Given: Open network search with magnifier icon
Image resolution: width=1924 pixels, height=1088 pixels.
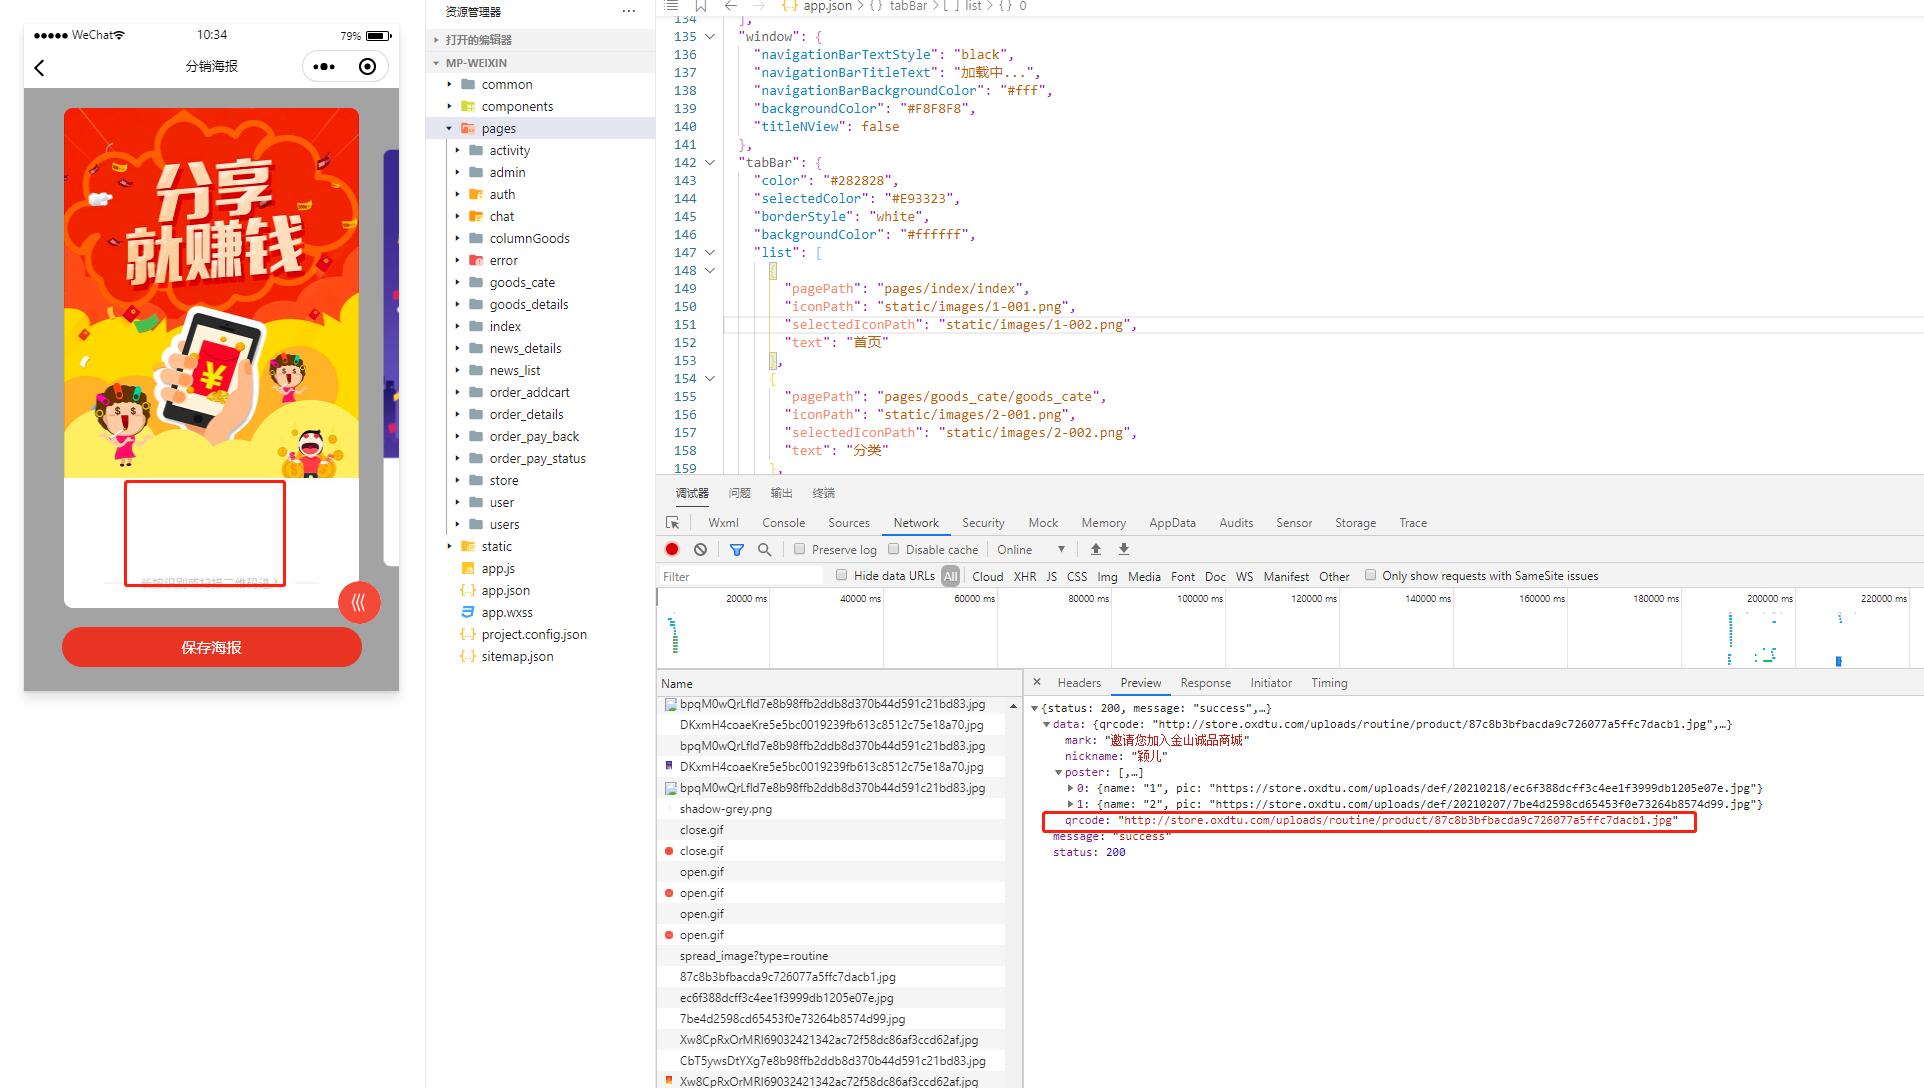Looking at the screenshot, I should [764, 549].
